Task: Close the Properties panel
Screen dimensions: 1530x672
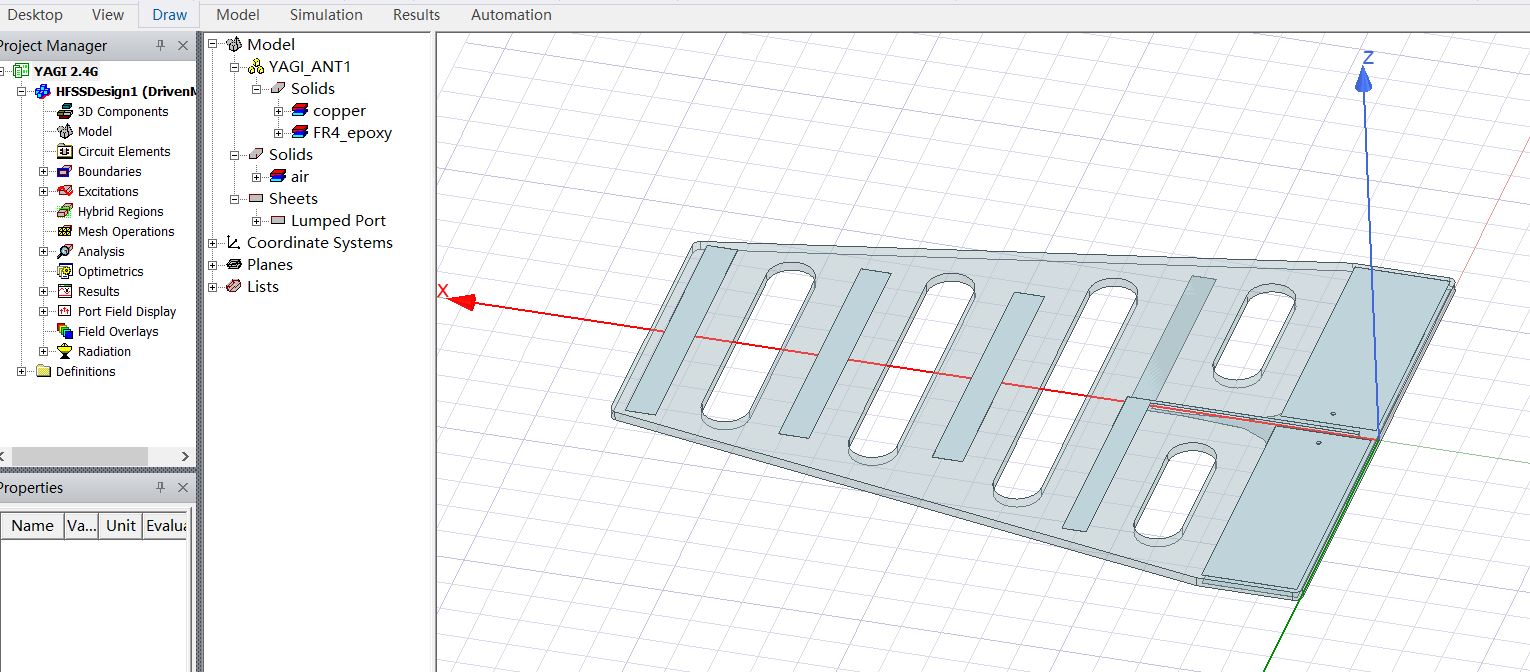Action: (183, 488)
